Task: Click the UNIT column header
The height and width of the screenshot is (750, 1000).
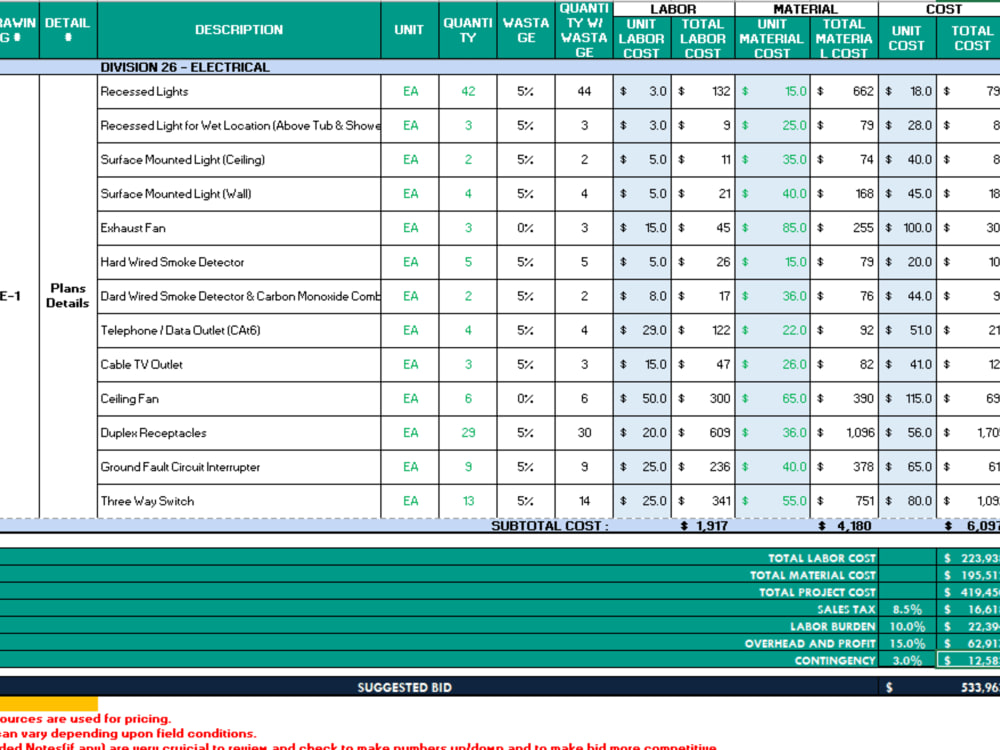Action: pos(409,30)
